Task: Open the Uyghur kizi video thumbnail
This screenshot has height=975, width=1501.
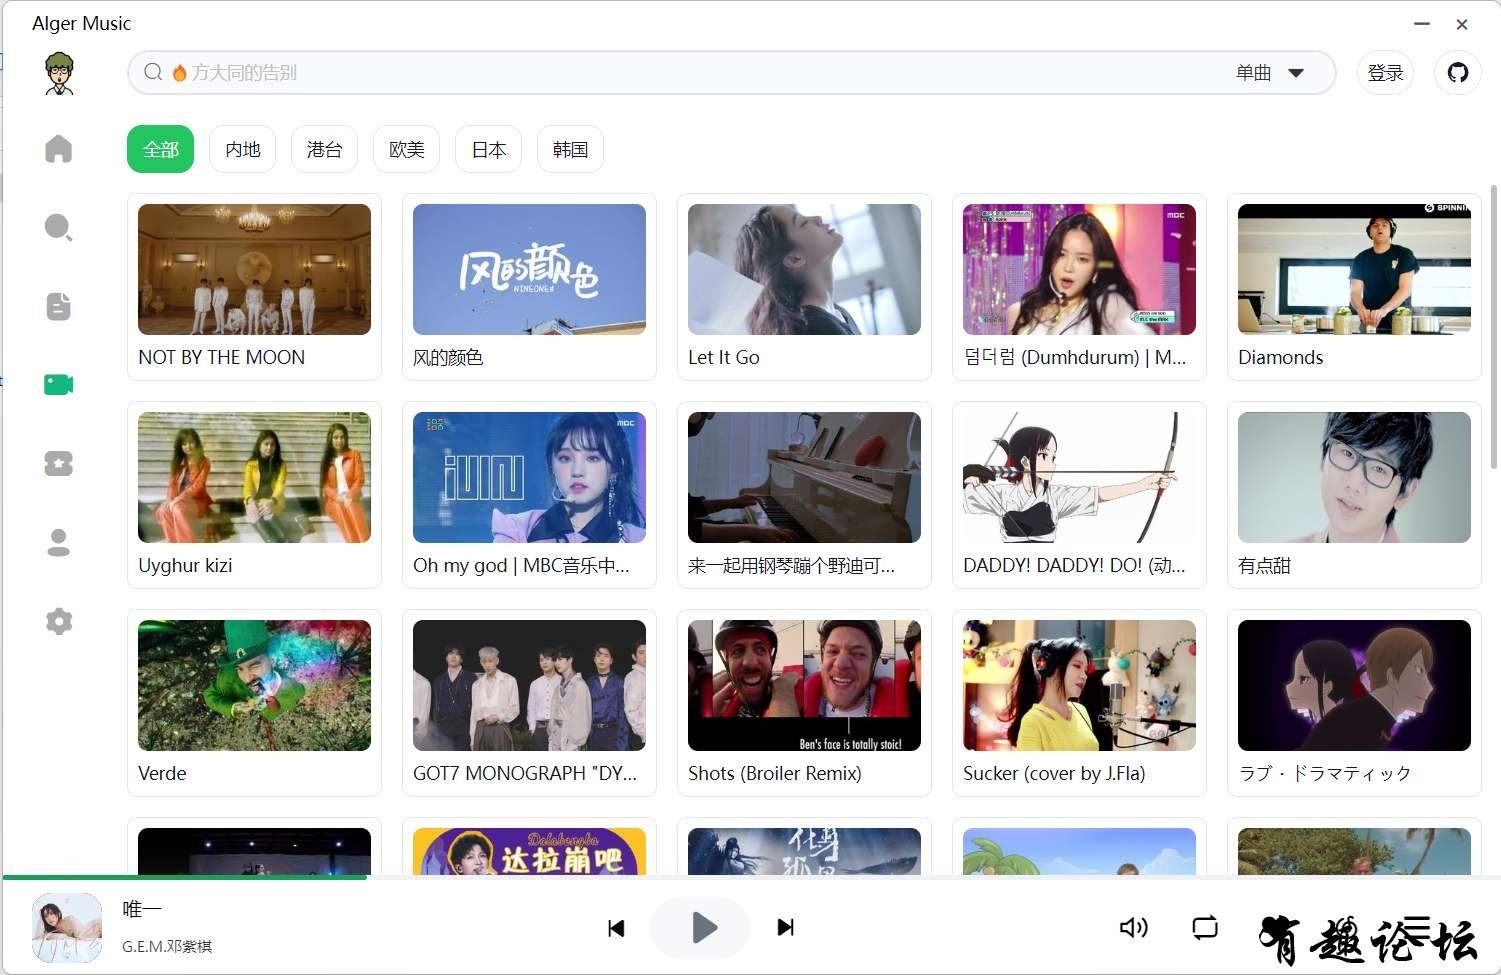Action: click(x=254, y=477)
